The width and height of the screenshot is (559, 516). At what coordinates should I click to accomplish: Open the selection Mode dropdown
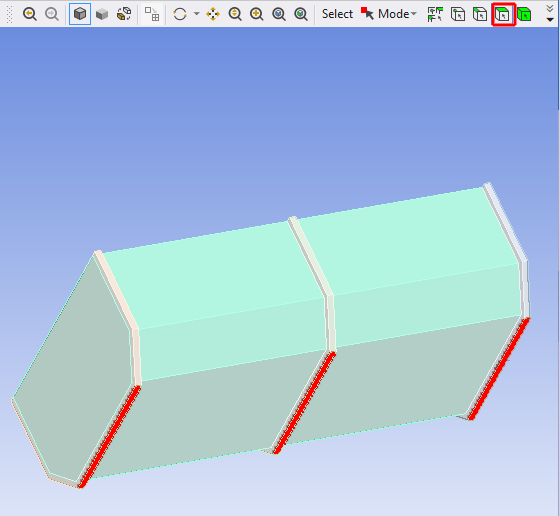tap(389, 14)
